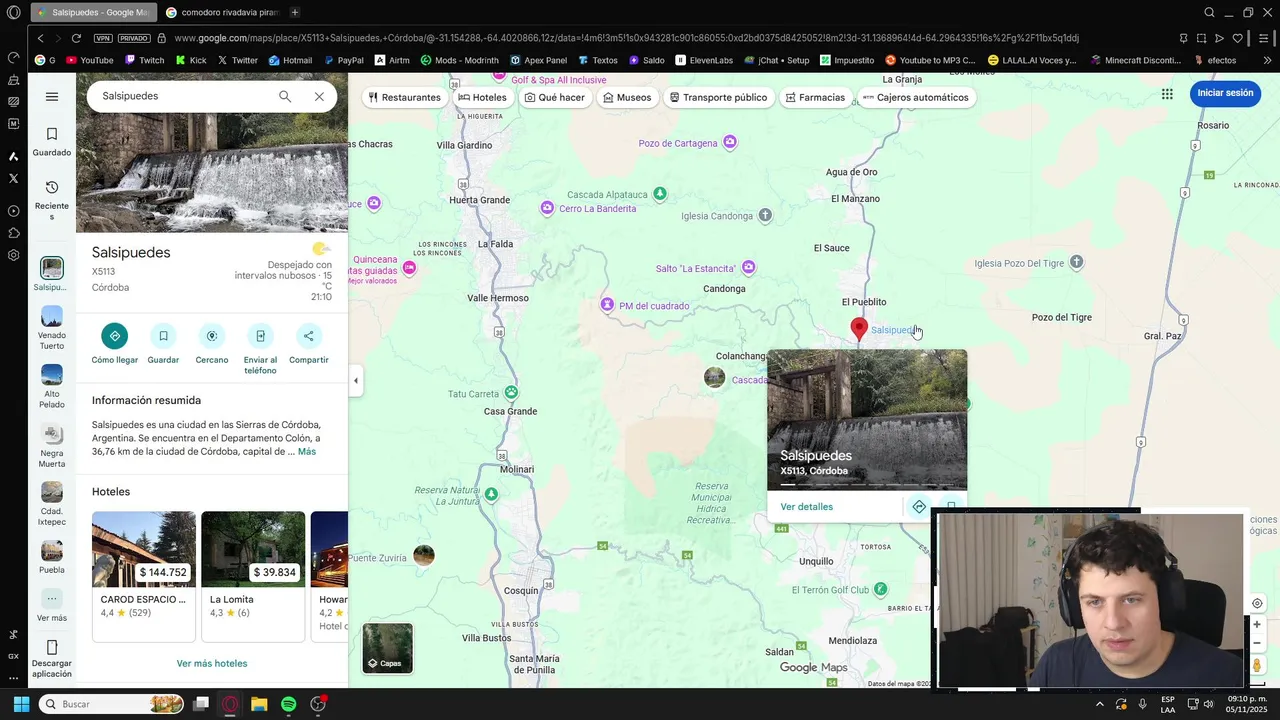Viewport: 1280px width, 720px height.
Task: Select Negra Muerta recent place
Action: pyautogui.click(x=52, y=446)
